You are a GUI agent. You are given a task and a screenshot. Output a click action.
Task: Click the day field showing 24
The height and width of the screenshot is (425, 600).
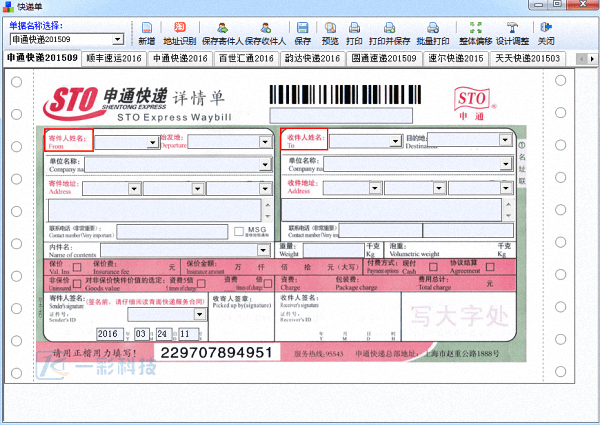[x=164, y=334]
